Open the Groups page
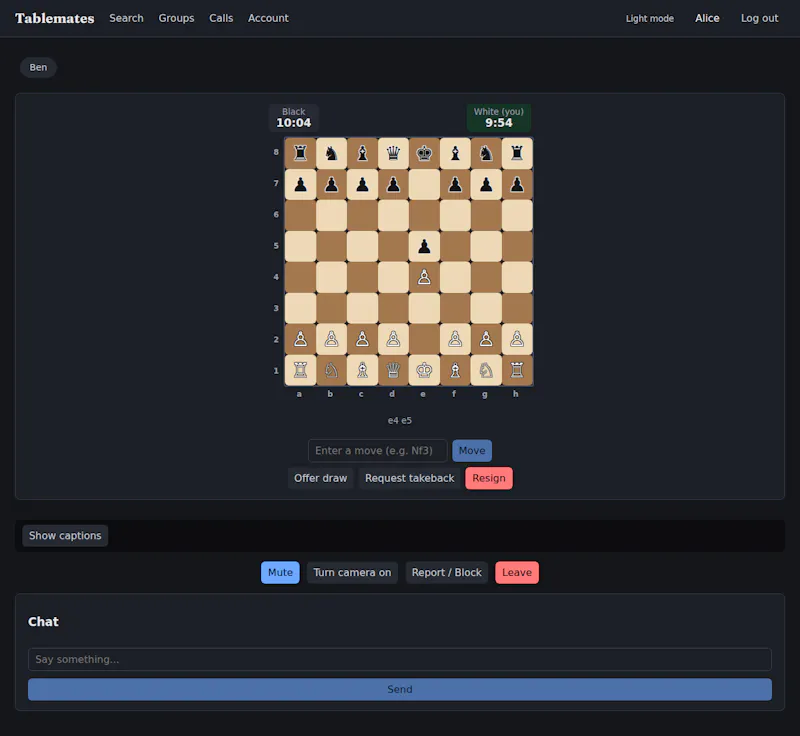 (176, 18)
